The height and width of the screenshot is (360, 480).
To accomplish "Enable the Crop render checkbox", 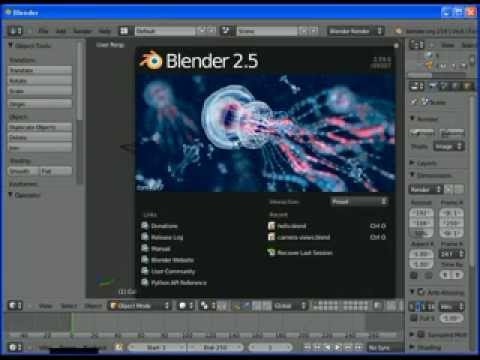I will [x=429, y=275].
